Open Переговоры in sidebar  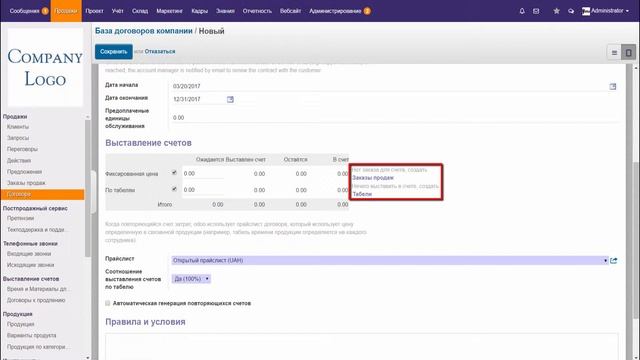(x=22, y=149)
